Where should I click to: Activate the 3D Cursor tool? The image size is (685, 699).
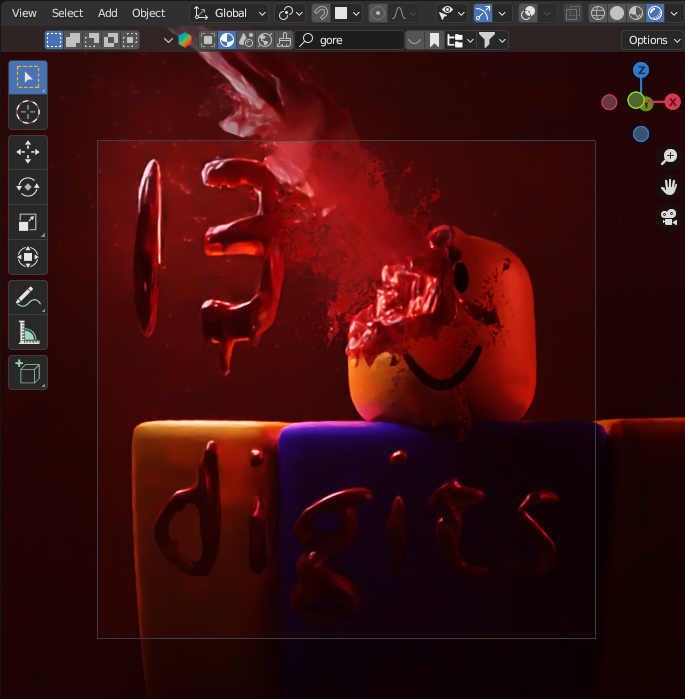pos(28,112)
